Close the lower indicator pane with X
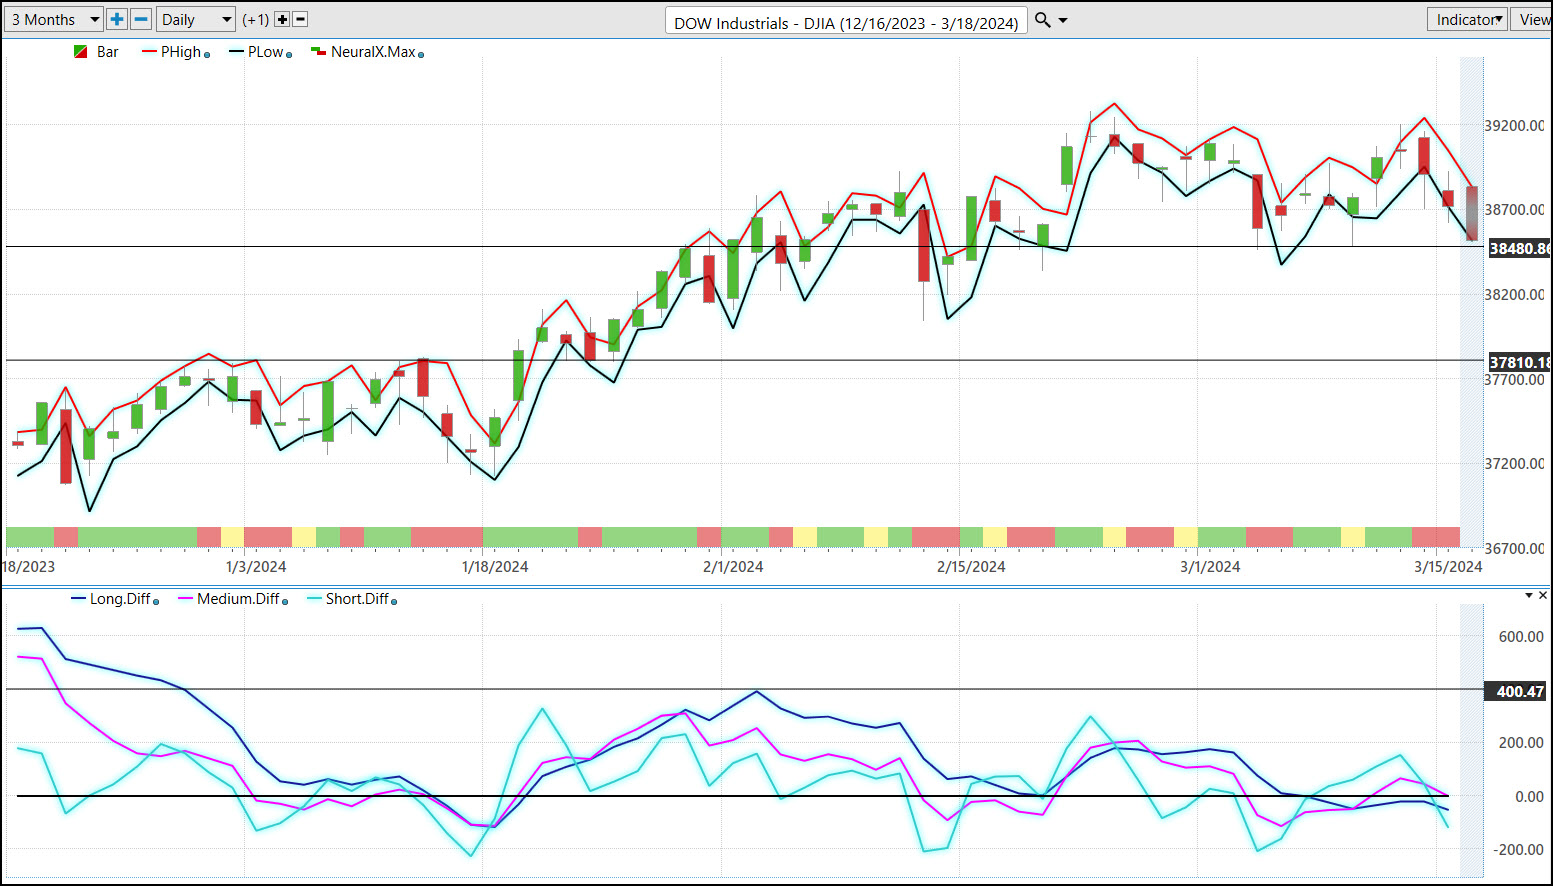 (x=1543, y=595)
